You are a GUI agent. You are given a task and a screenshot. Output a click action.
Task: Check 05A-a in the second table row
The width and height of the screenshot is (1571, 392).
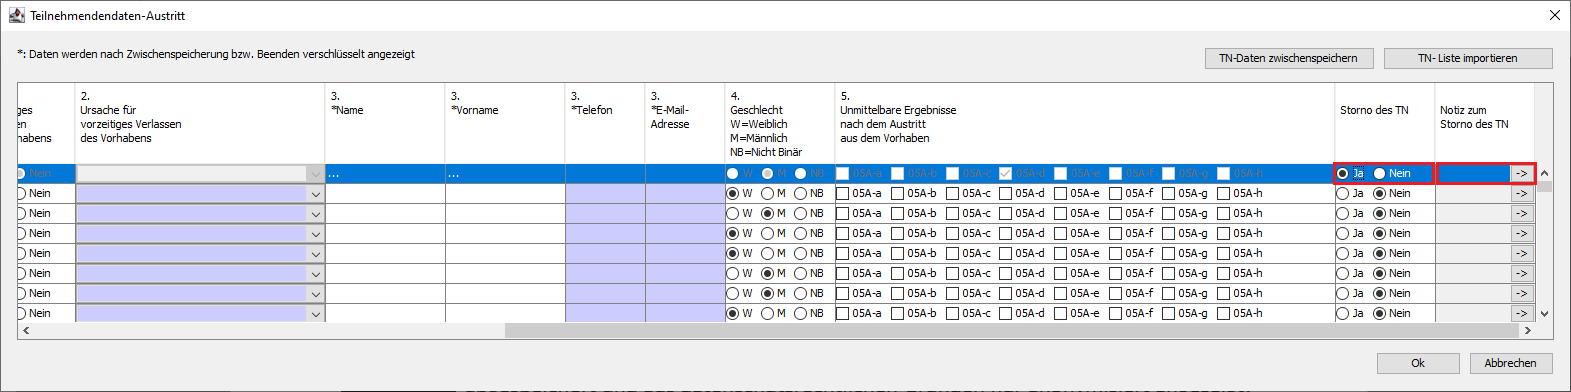[843, 193]
